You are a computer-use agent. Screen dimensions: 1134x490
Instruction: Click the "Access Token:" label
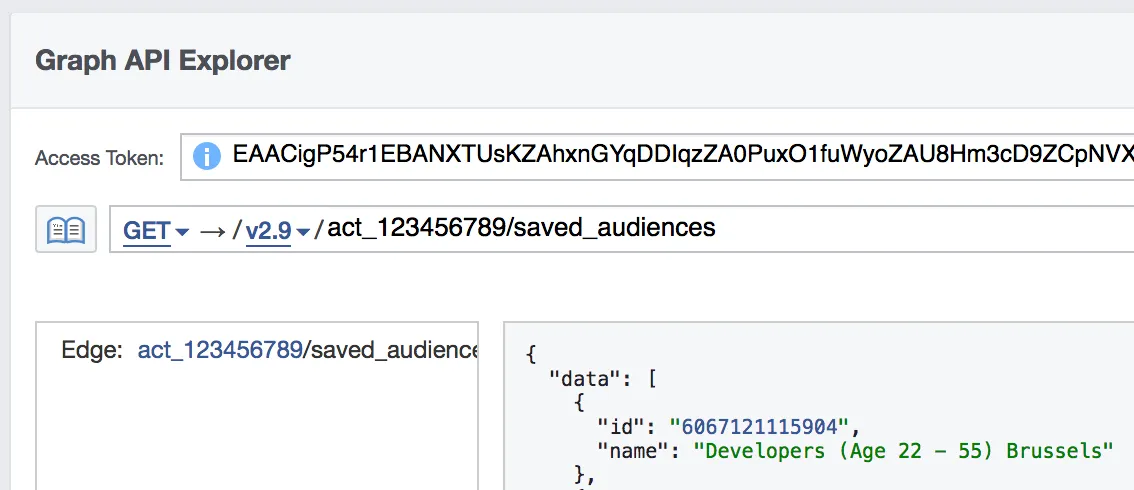click(x=99, y=158)
